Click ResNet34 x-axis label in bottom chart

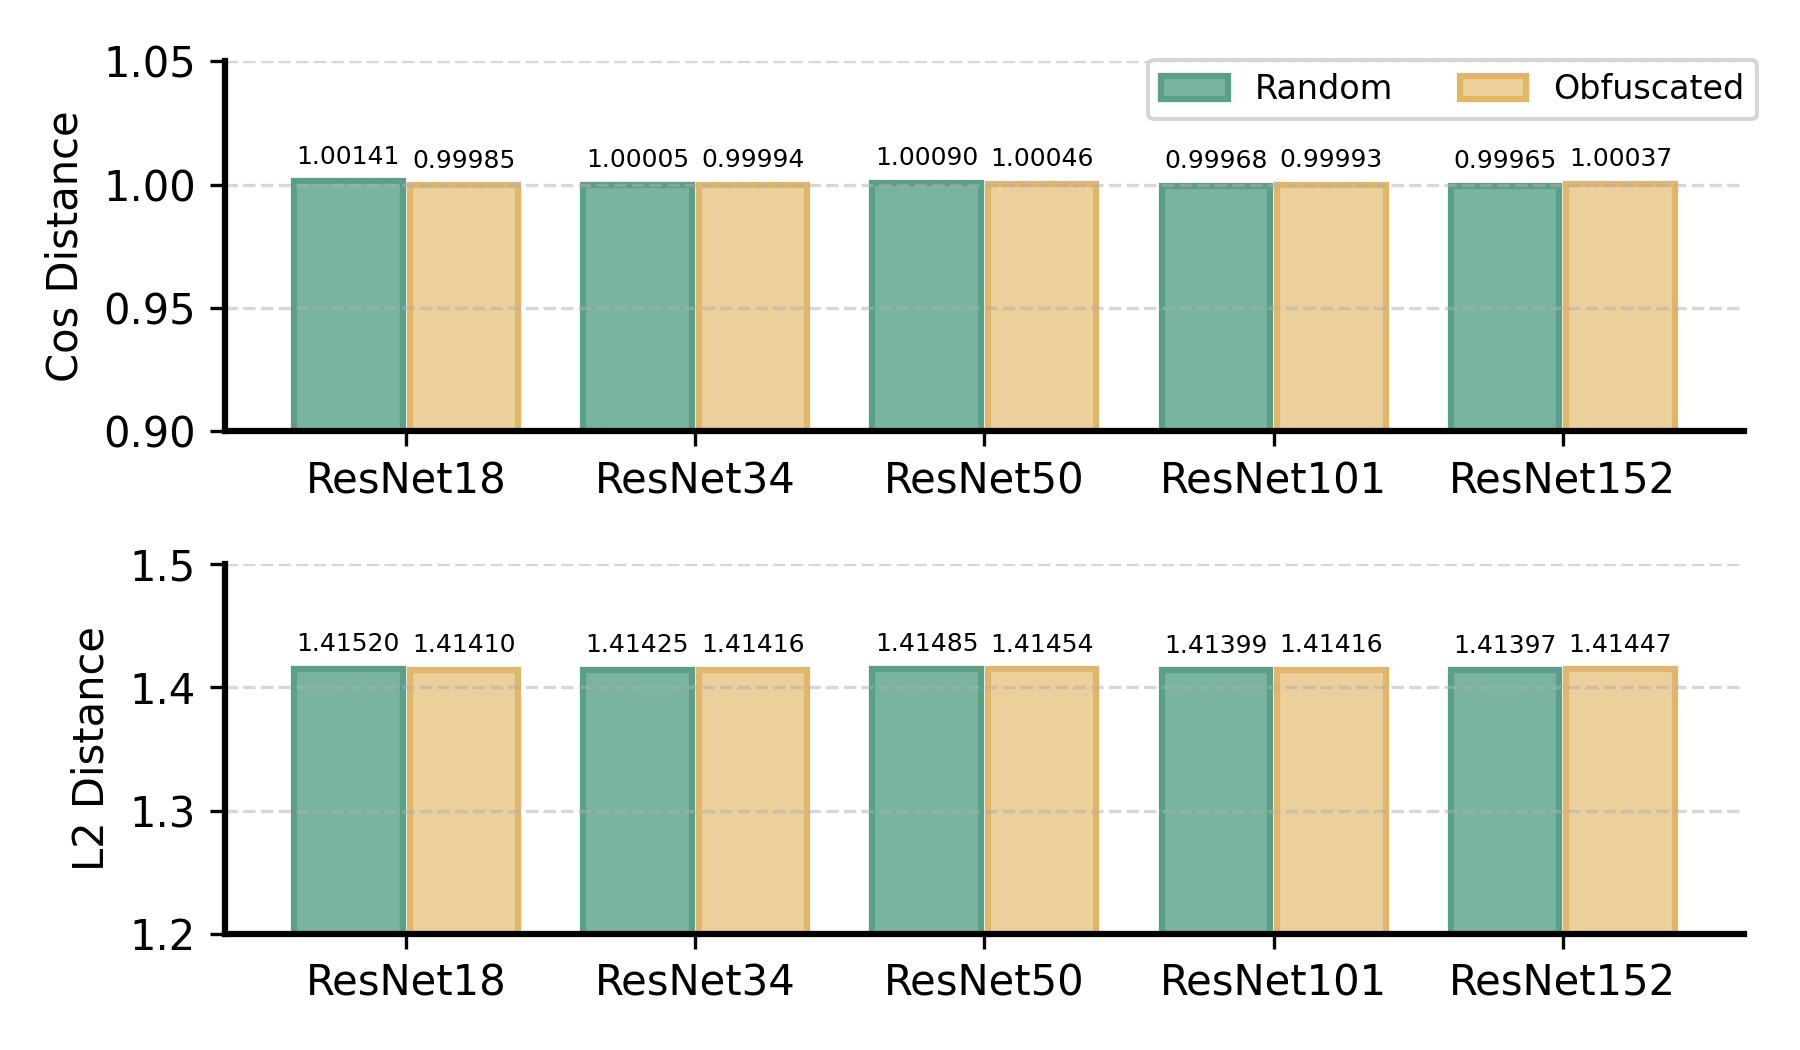point(694,981)
